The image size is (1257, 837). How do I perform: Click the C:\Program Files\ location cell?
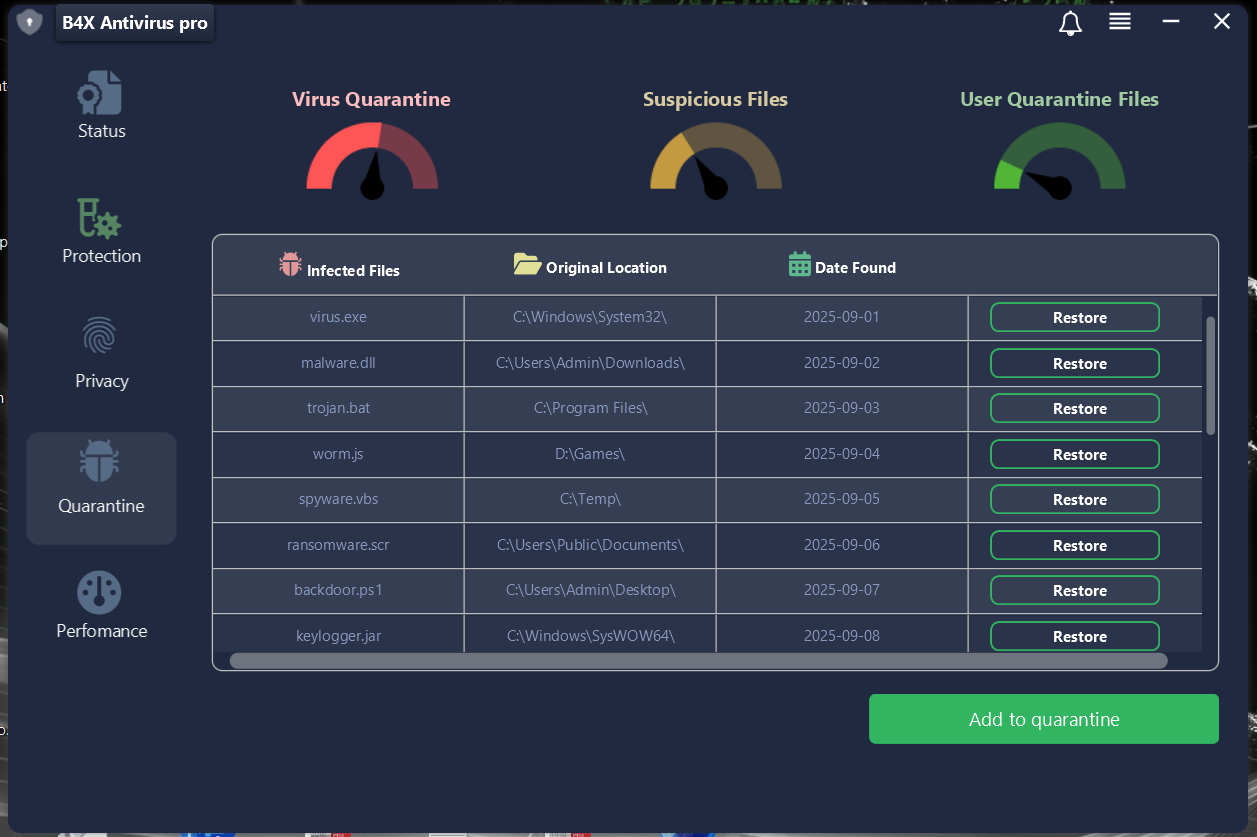point(590,408)
